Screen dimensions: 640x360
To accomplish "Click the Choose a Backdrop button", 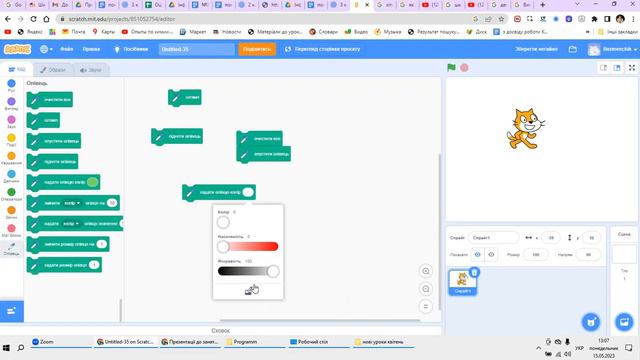I will pos(624,322).
